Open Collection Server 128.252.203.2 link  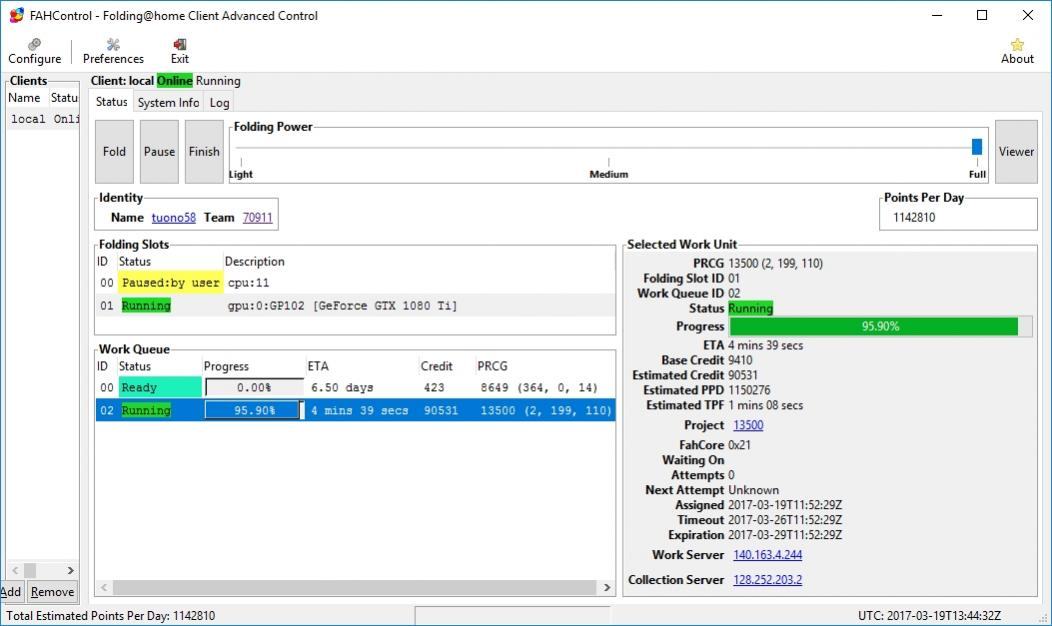768,580
